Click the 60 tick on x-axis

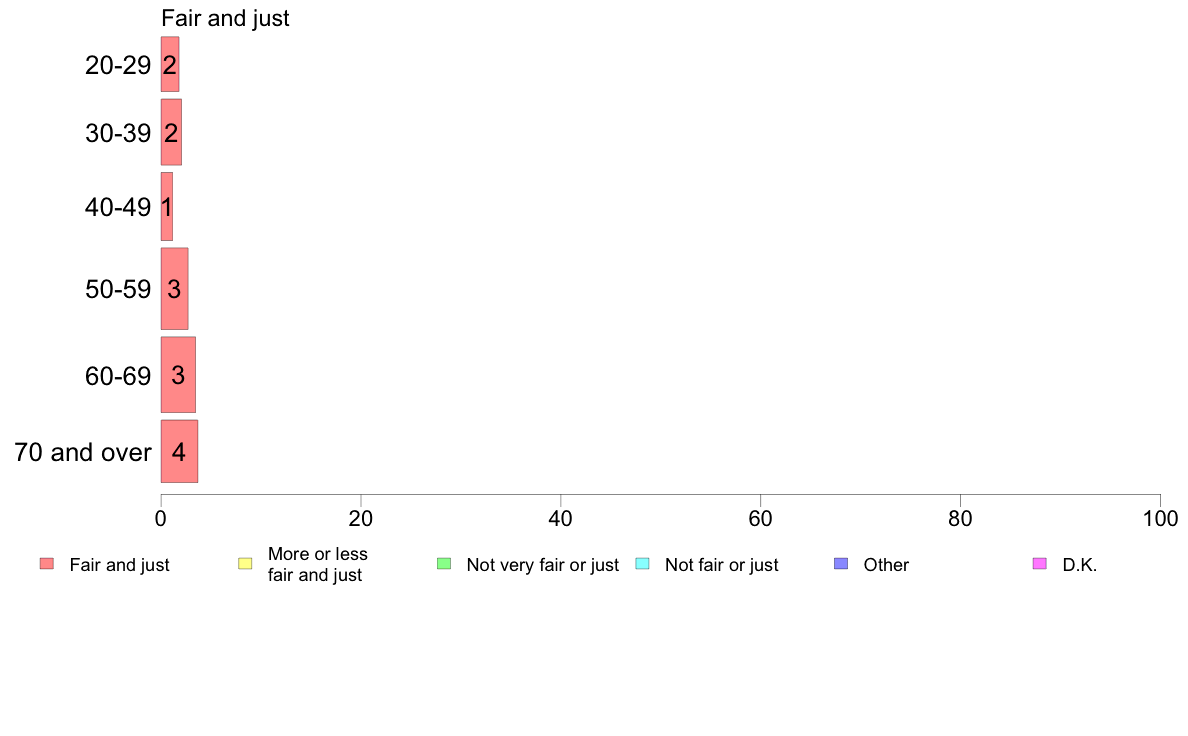click(760, 518)
